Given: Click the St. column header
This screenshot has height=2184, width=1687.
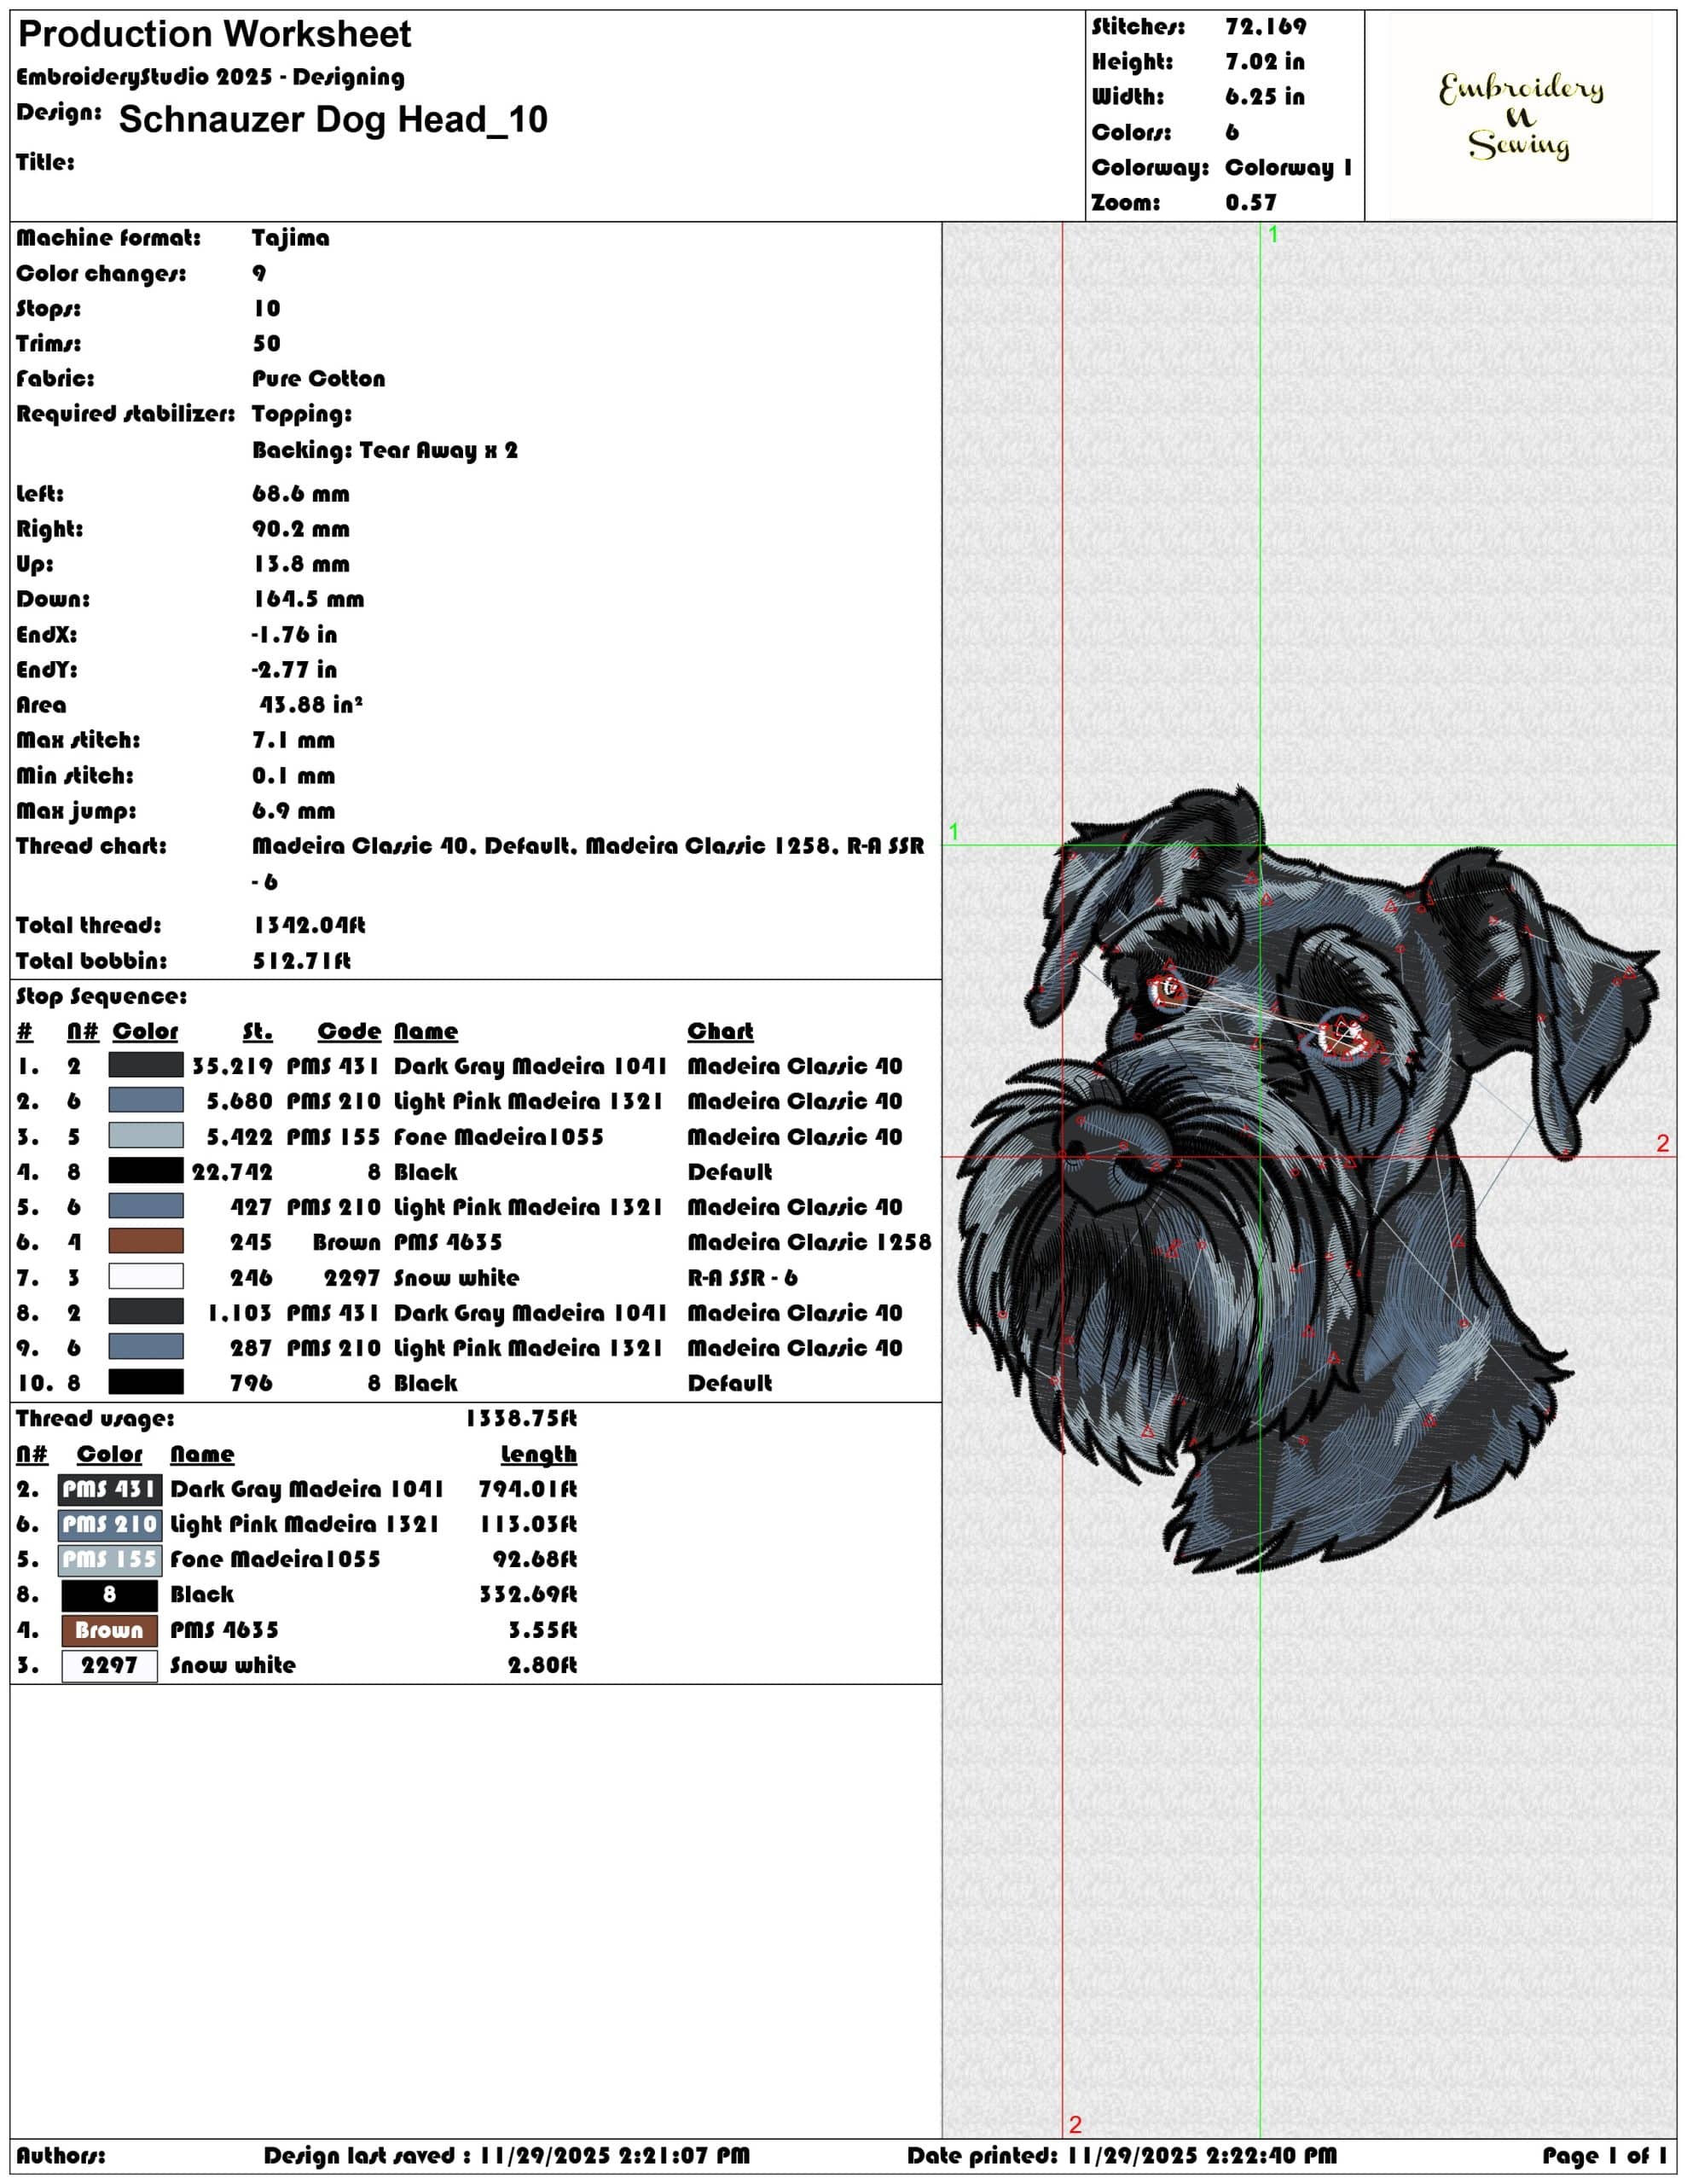Looking at the screenshot, I should pos(257,1032).
